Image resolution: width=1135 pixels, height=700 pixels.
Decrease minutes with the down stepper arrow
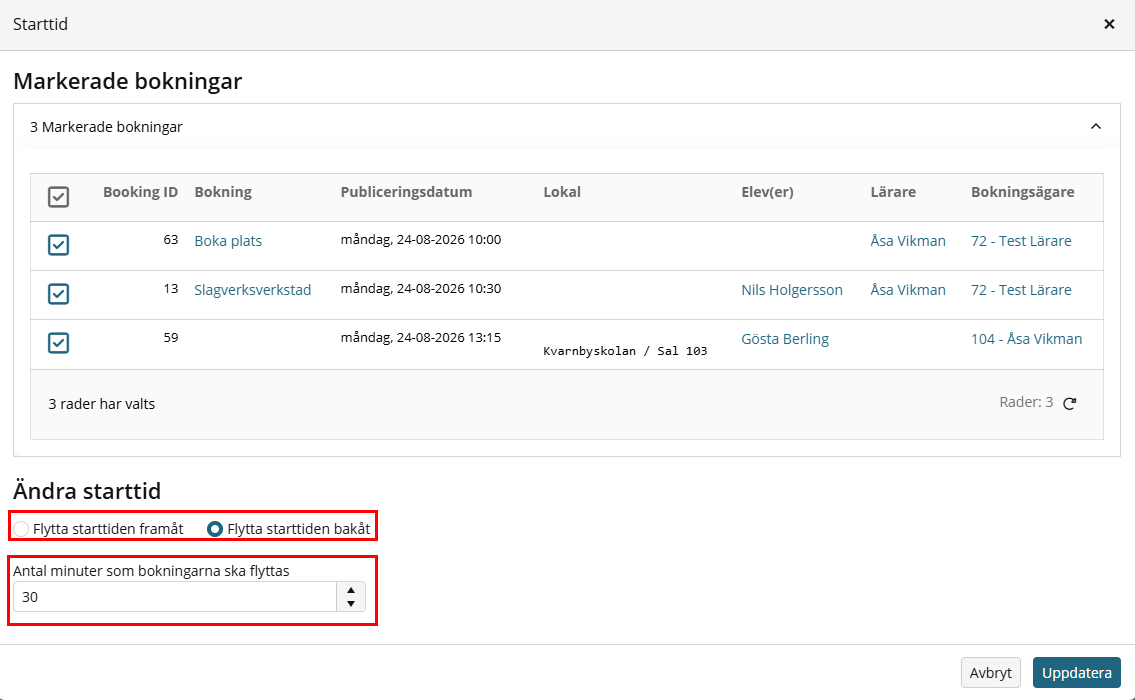click(351, 604)
